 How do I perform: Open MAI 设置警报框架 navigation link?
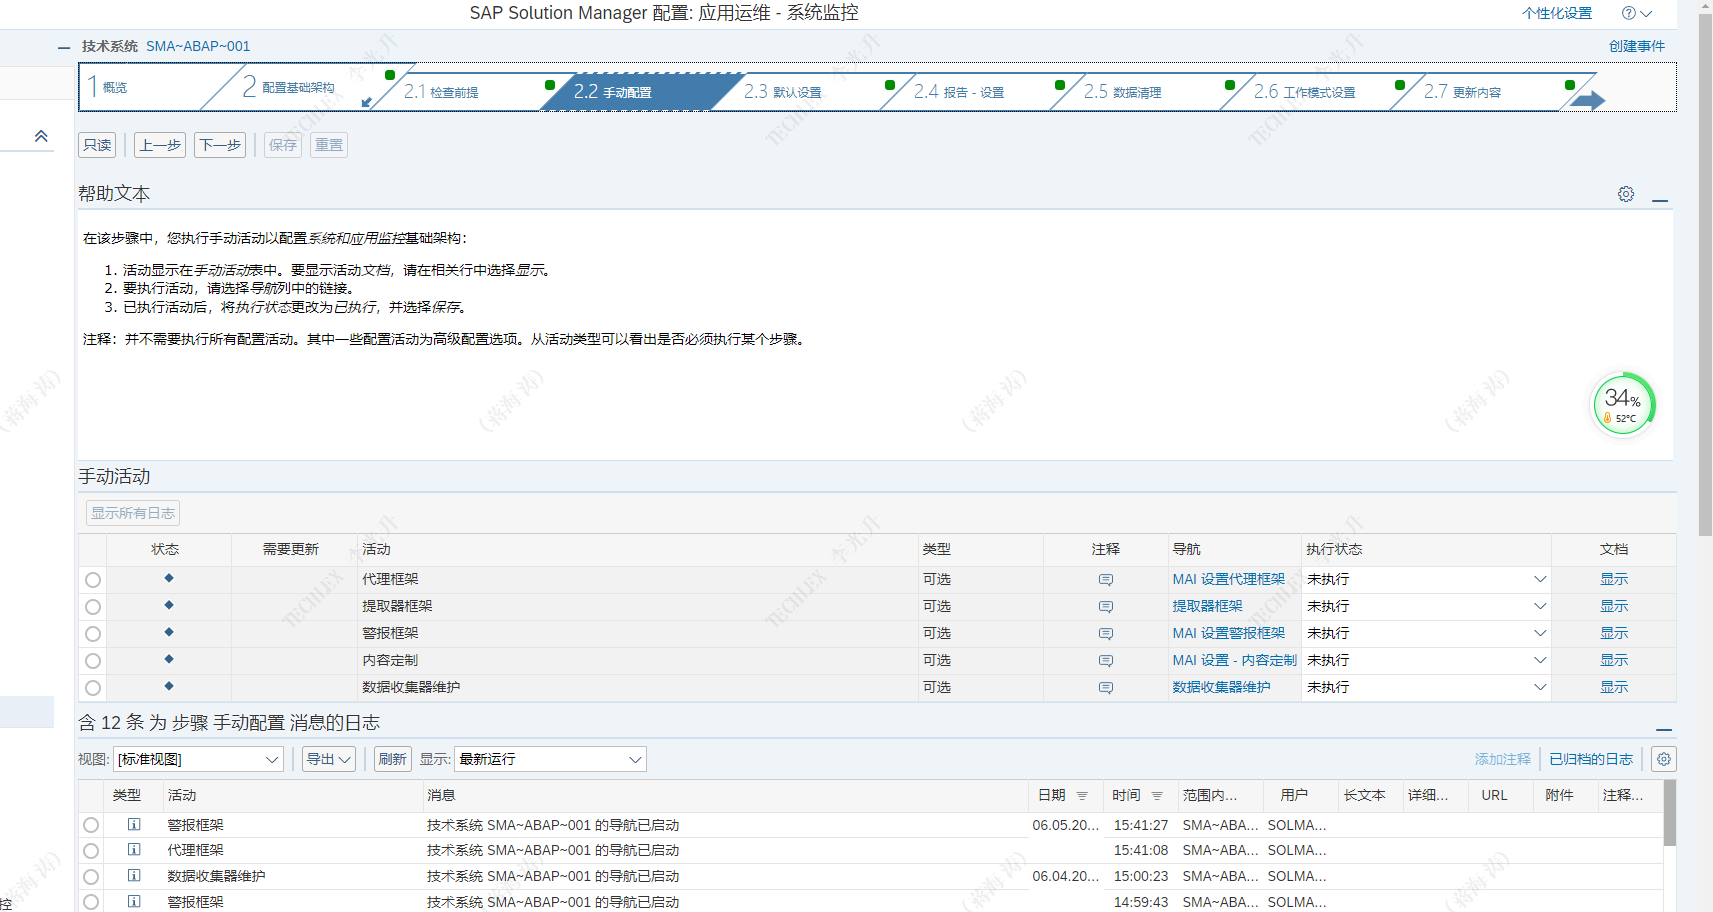[1228, 634]
